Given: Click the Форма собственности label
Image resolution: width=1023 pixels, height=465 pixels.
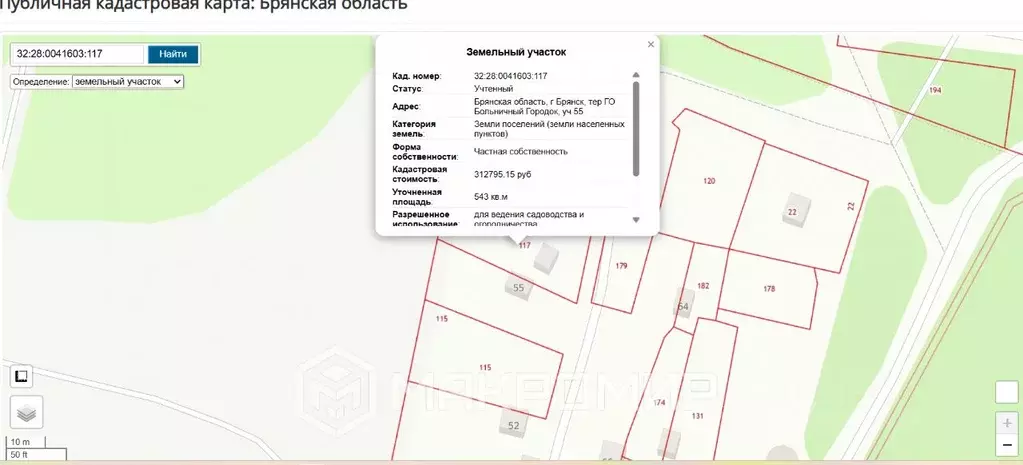Looking at the screenshot, I should [425, 151].
